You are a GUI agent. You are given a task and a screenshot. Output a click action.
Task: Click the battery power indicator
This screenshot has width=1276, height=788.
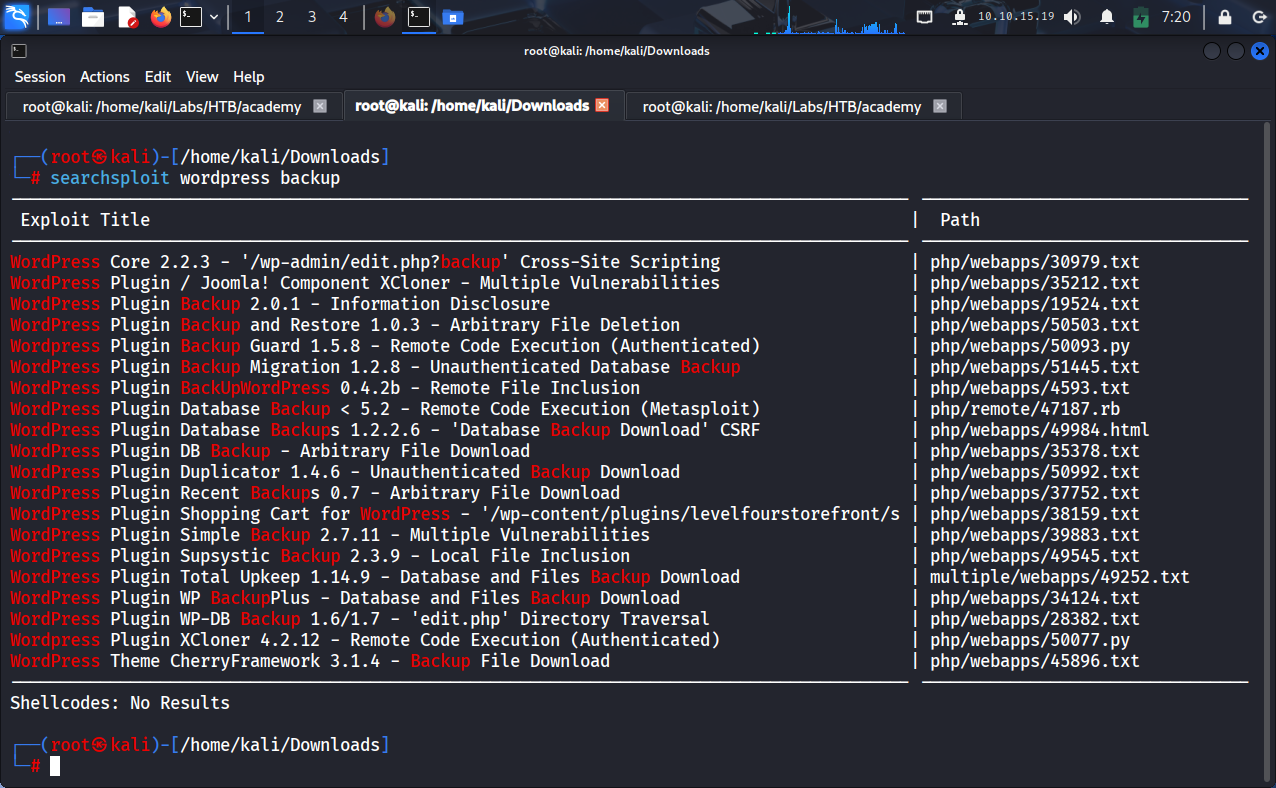pyautogui.click(x=1141, y=17)
